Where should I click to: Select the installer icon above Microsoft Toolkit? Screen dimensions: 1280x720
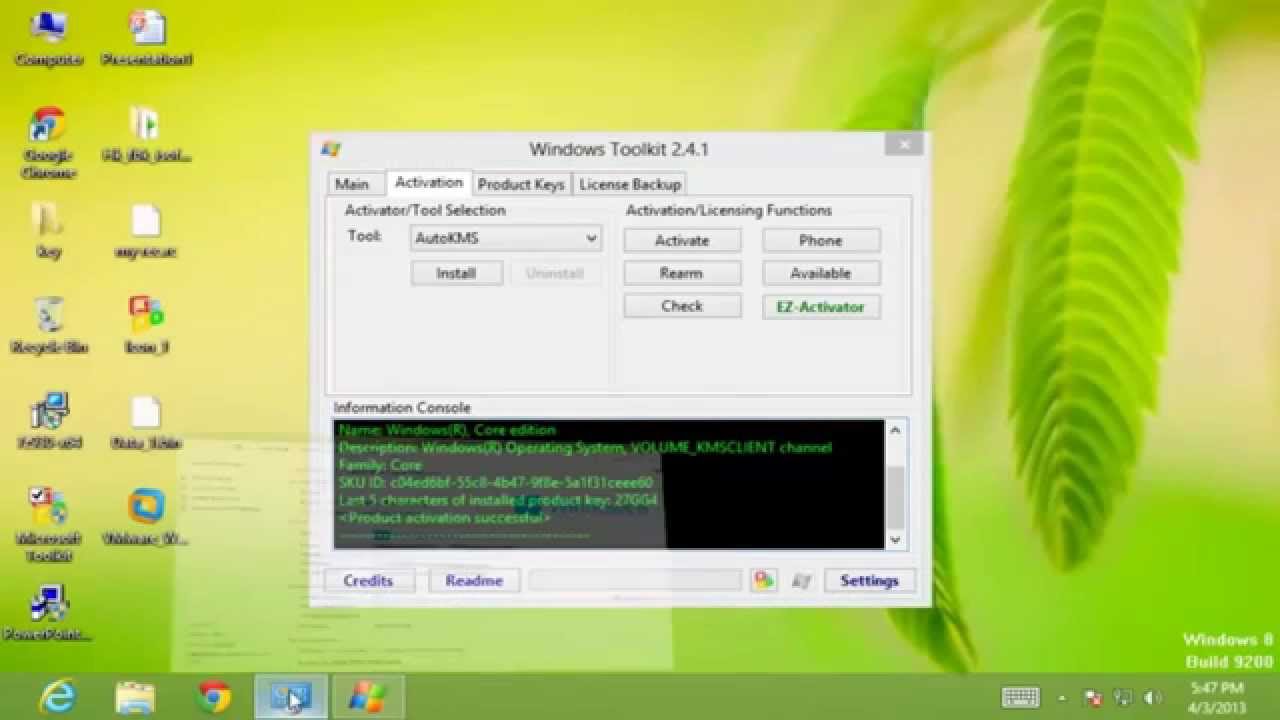[x=48, y=420]
